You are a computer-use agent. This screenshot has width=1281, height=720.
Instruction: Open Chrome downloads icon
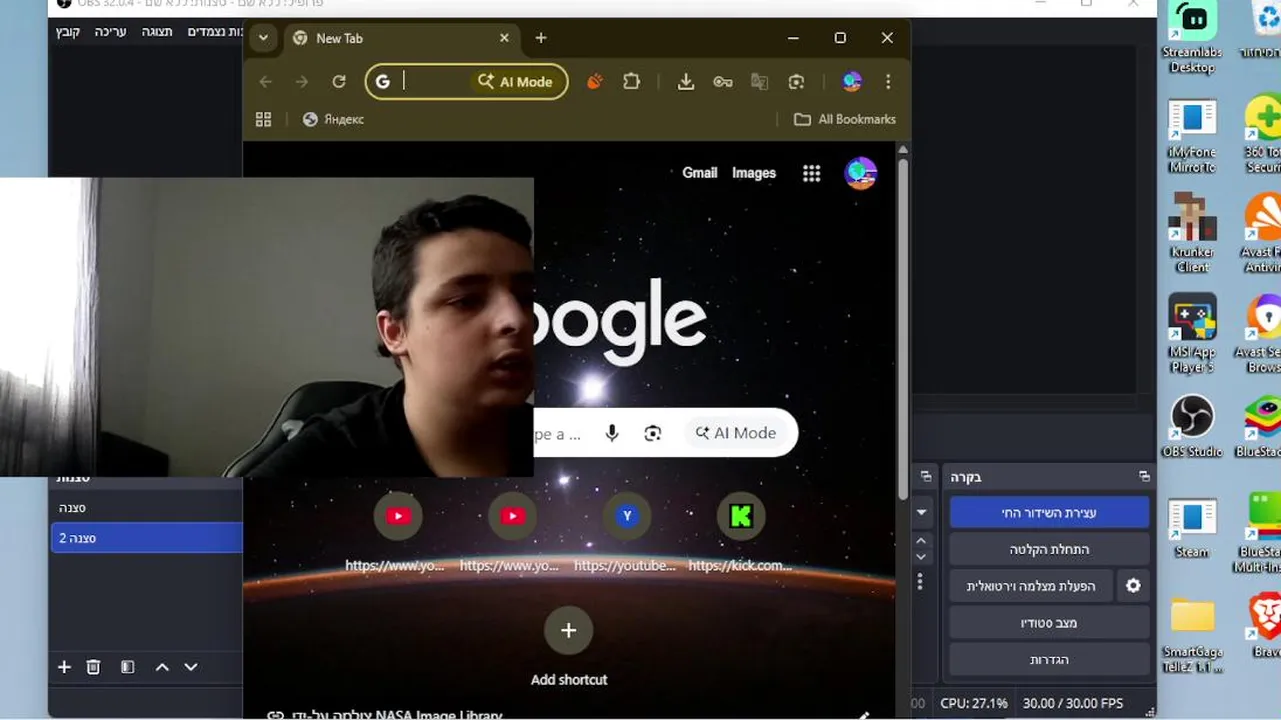point(686,82)
